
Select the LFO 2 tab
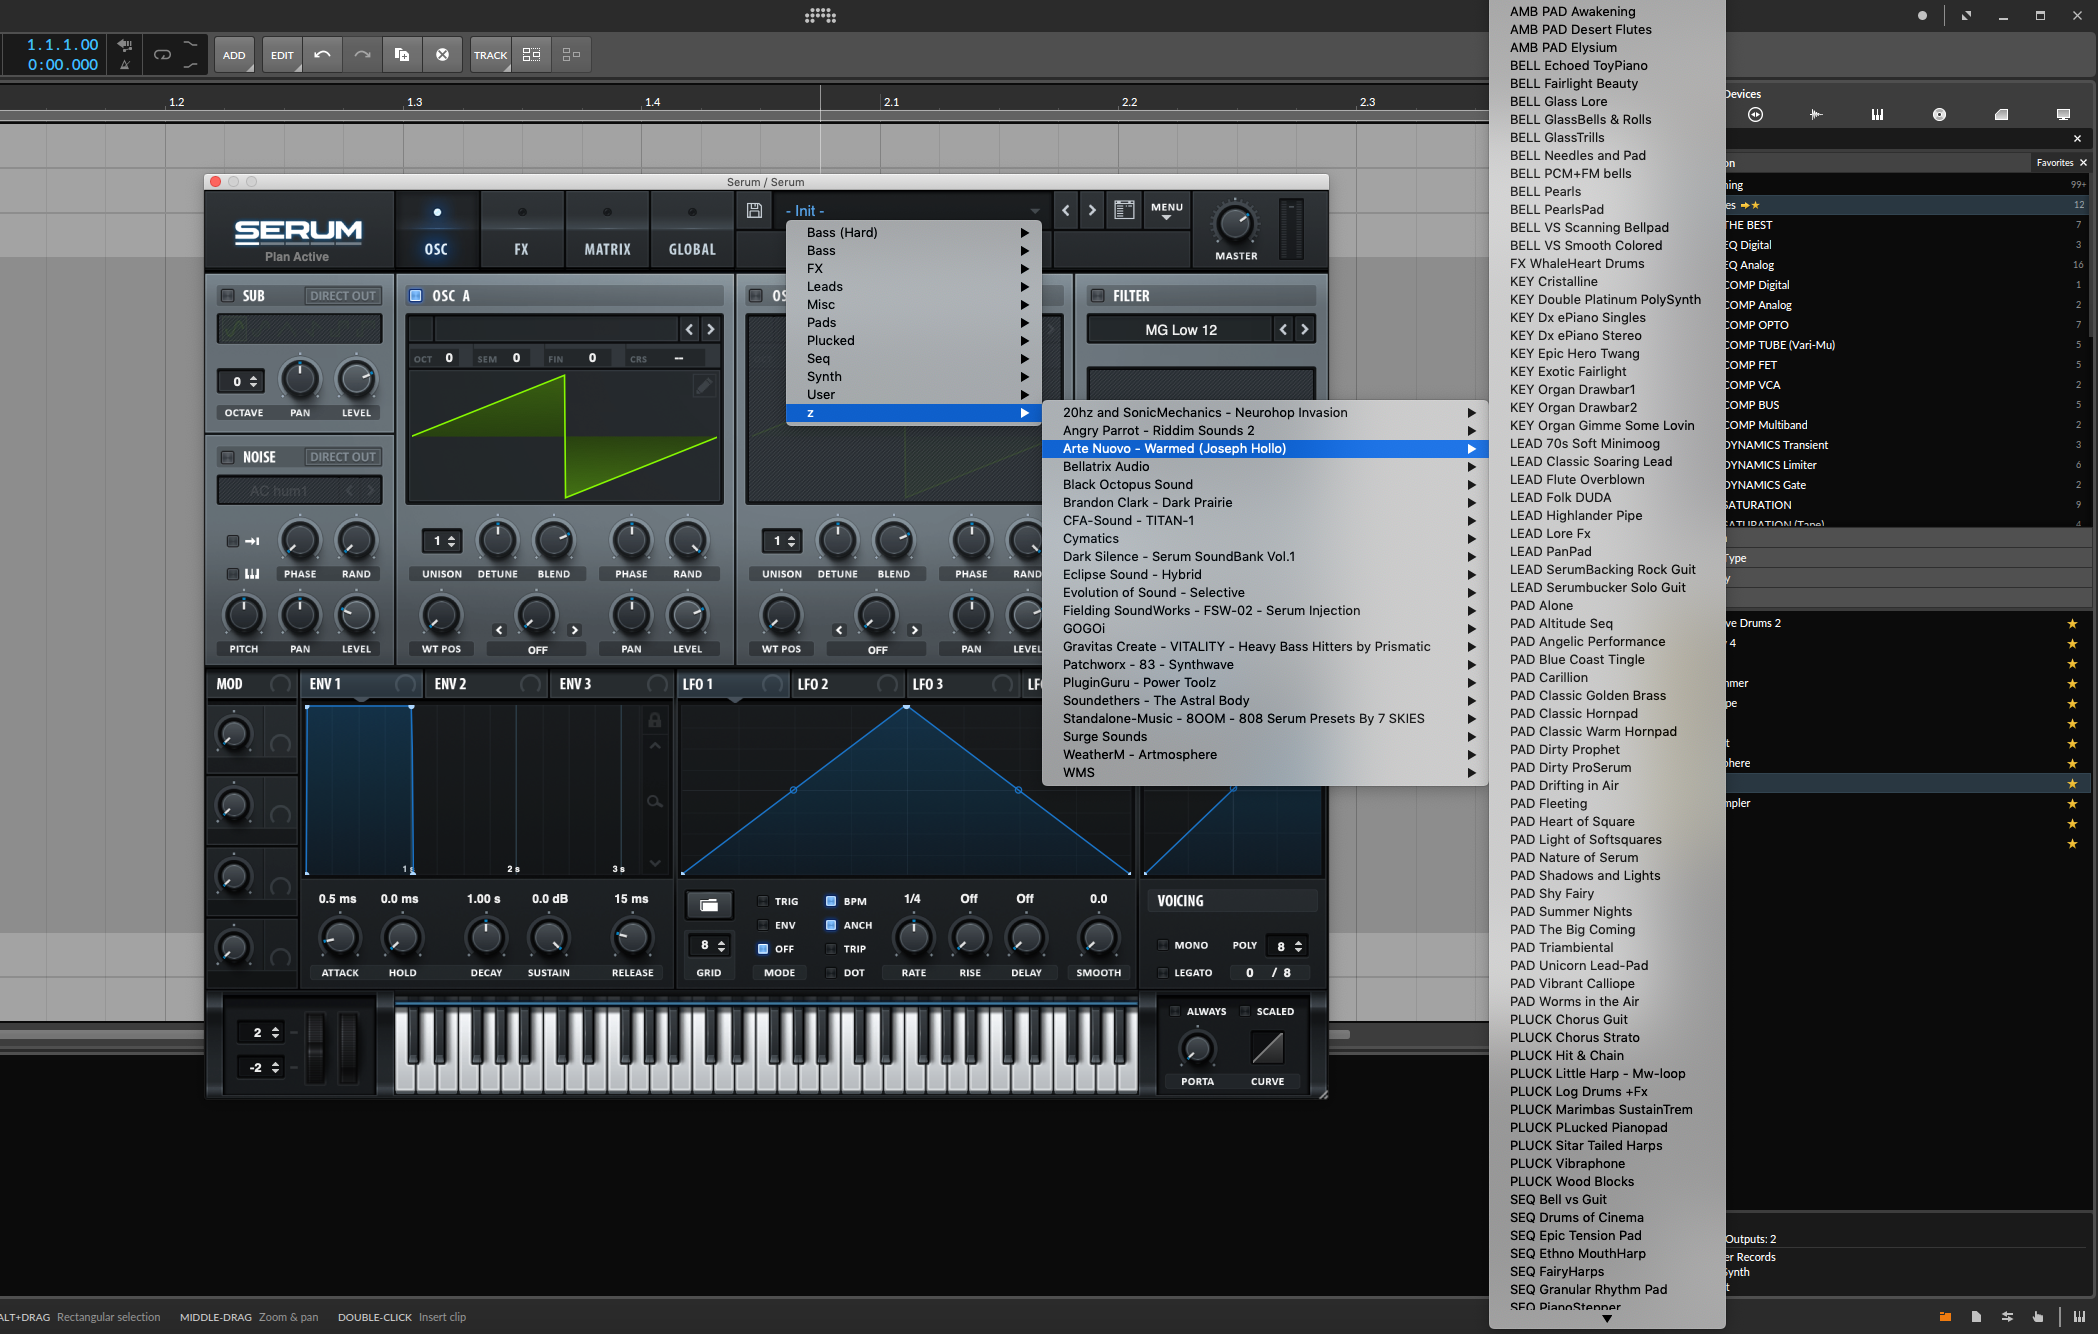tap(848, 684)
